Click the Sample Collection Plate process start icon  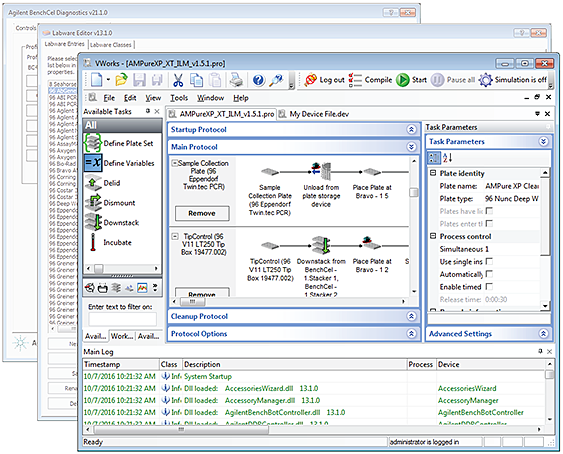pyautogui.click(x=270, y=172)
